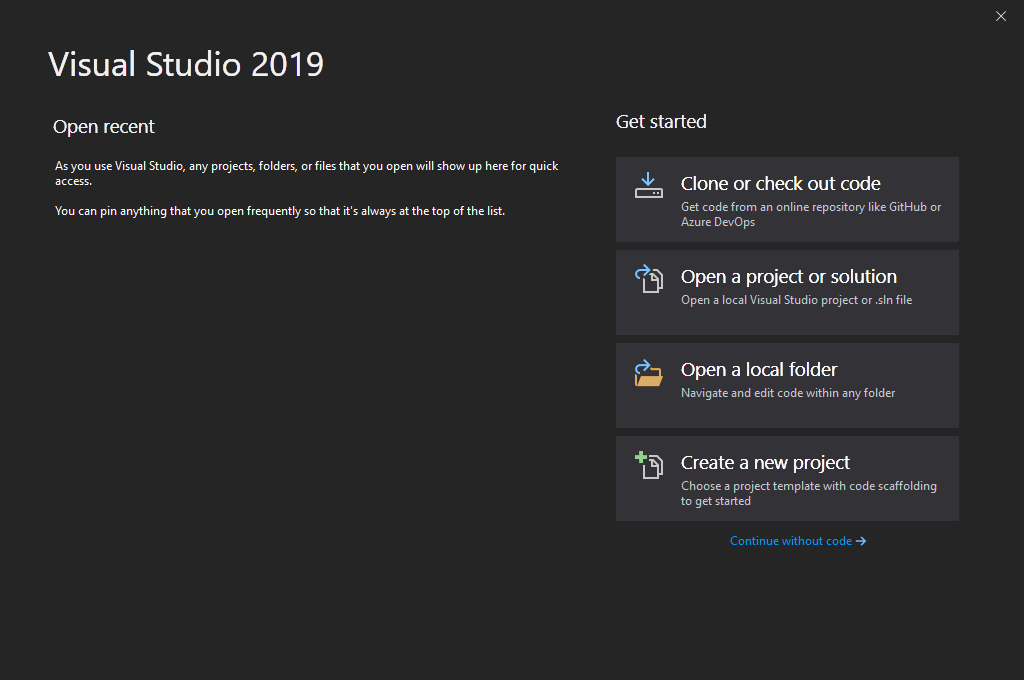Click the Clone or check out code download icon

[648, 186]
